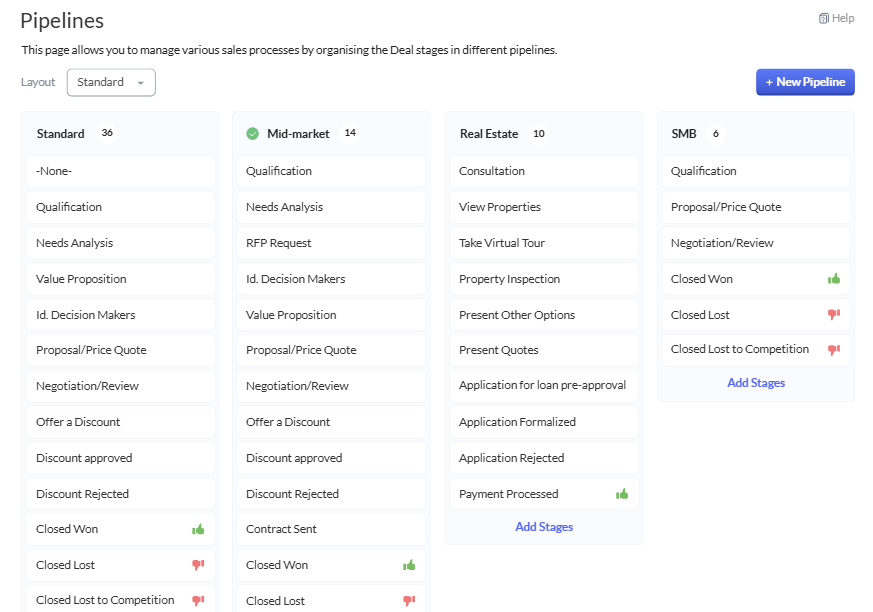Select Negotiation/Review in SMB pipeline

[756, 243]
